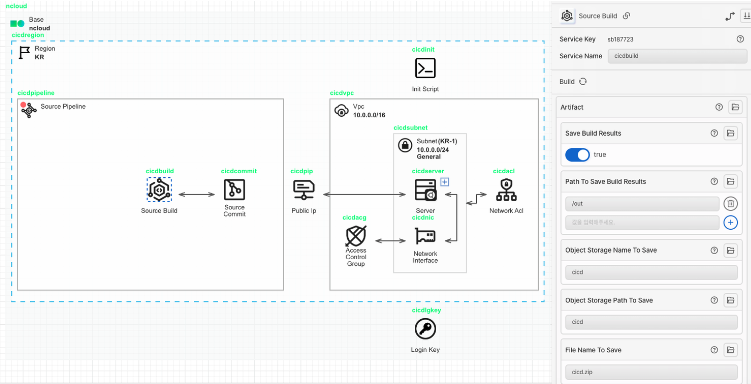
Task: Click the Object Storage Name field containing cicd
Action: [x=651, y=272]
